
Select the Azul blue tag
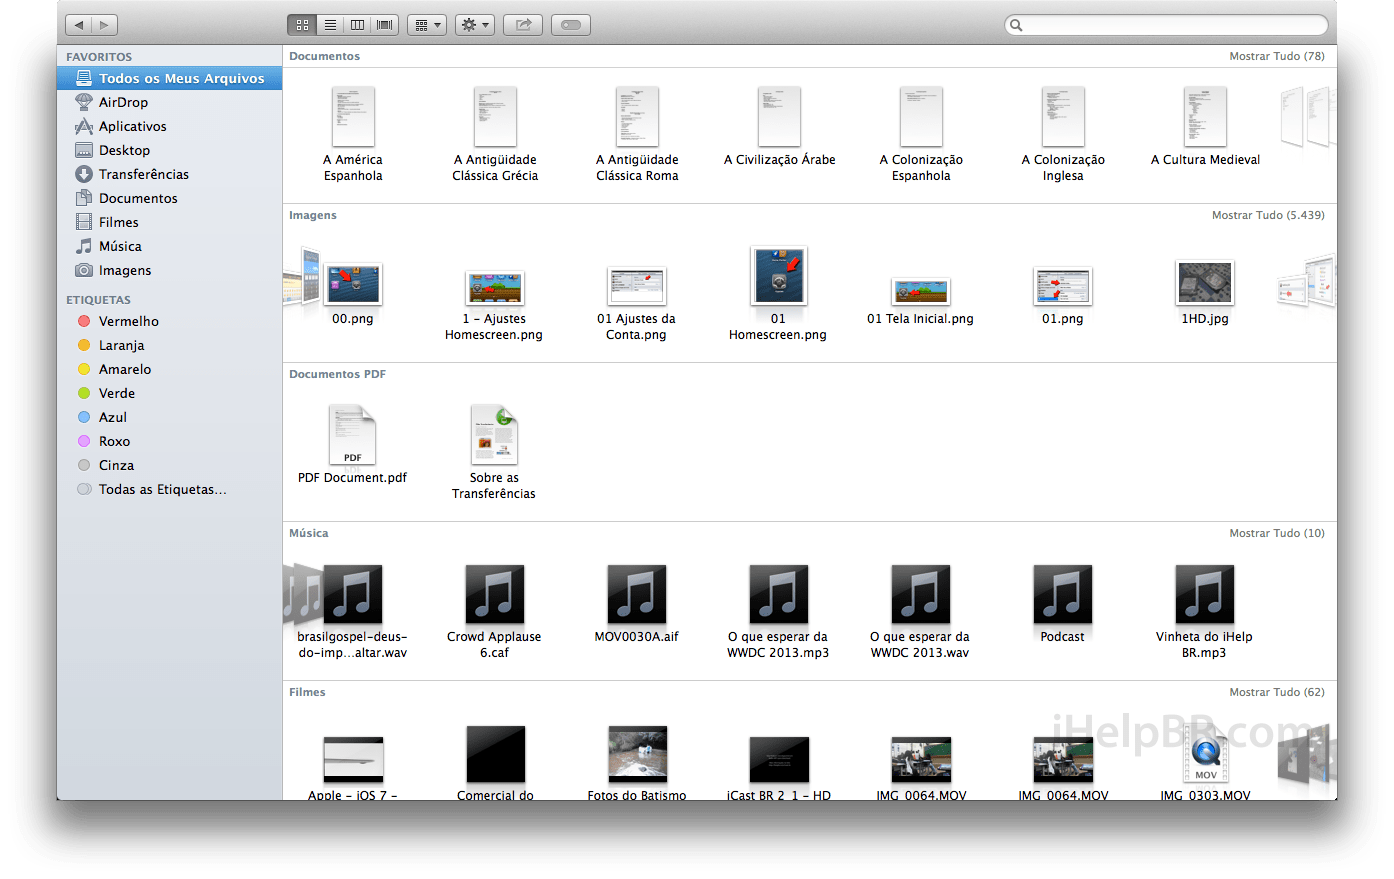[170, 417]
